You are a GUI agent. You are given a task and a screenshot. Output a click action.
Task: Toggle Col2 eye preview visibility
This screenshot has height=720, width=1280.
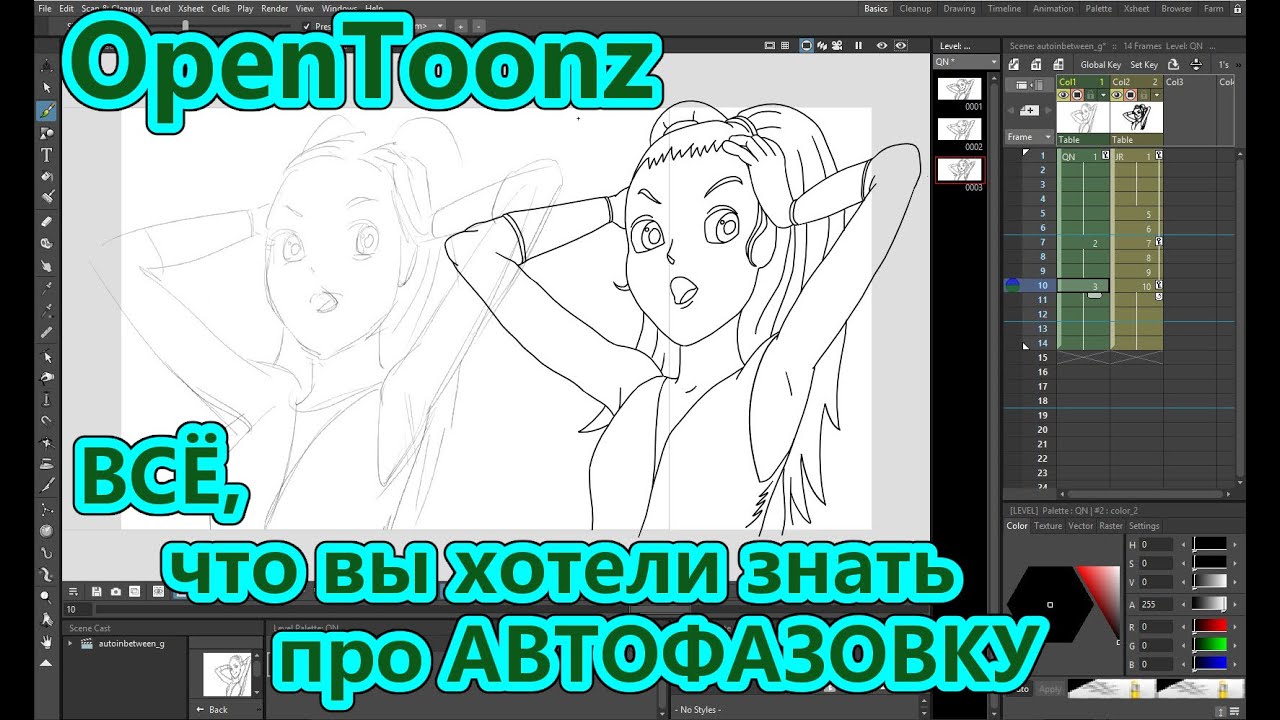[x=1118, y=95]
